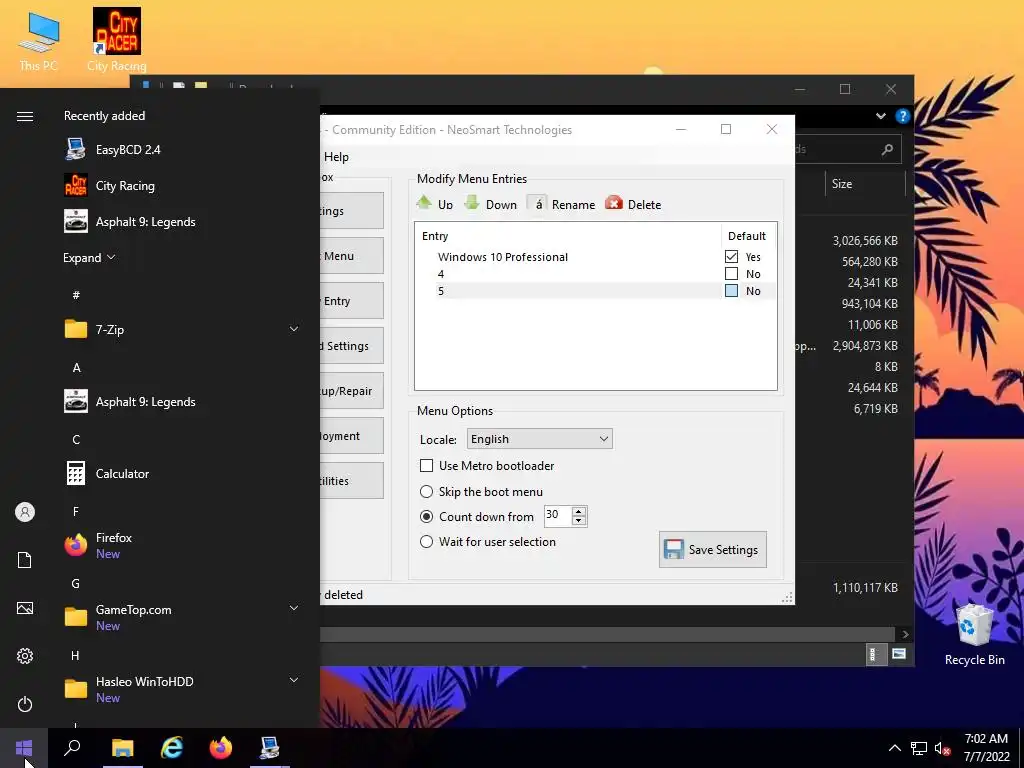Open Firefox from the taskbar

click(221, 748)
